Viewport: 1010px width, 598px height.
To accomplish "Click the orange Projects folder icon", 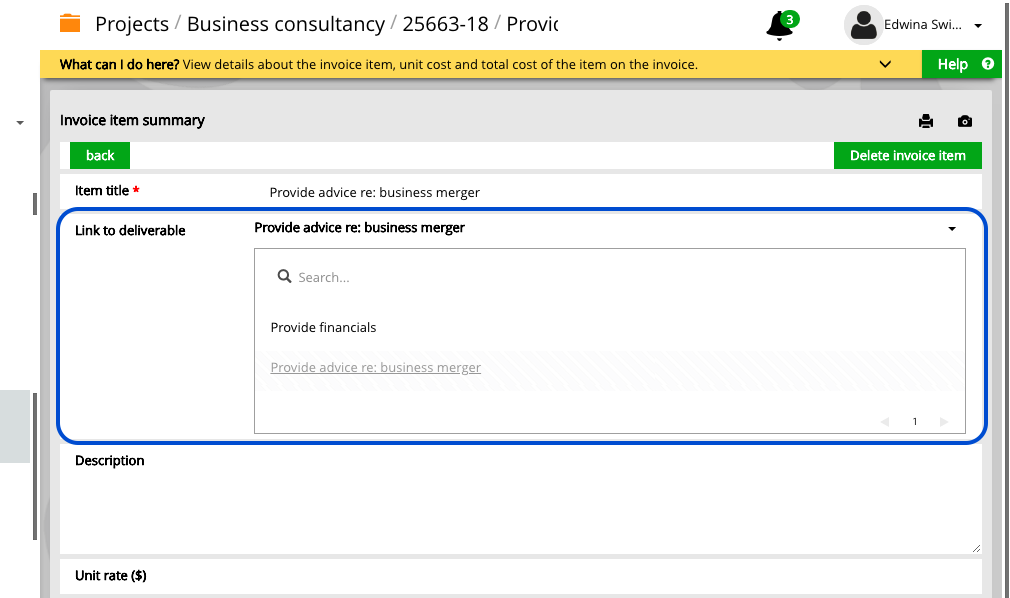I will point(70,23).
